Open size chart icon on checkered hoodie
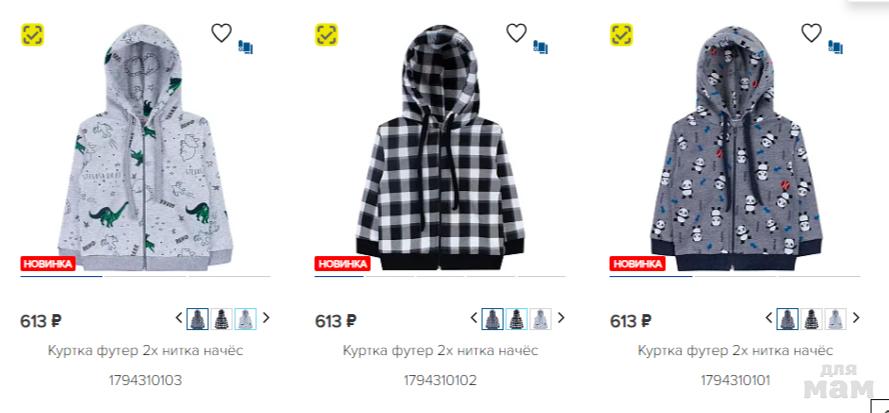The height and width of the screenshot is (413, 889). 540,47
